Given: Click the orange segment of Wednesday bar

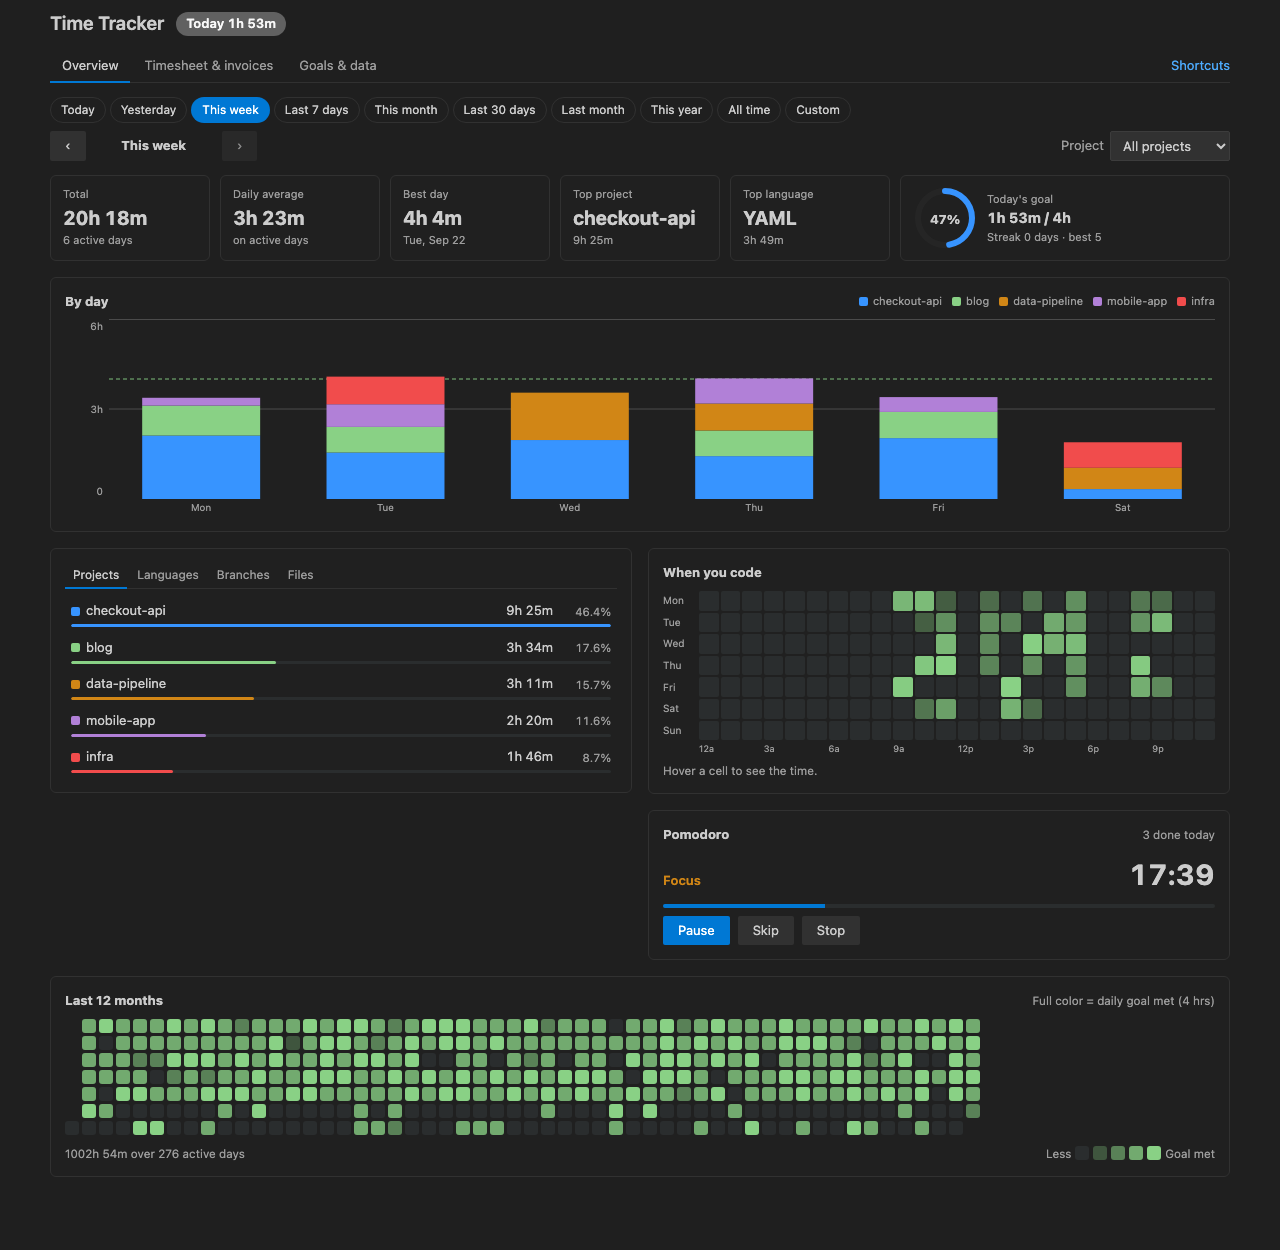Looking at the screenshot, I should 570,416.
